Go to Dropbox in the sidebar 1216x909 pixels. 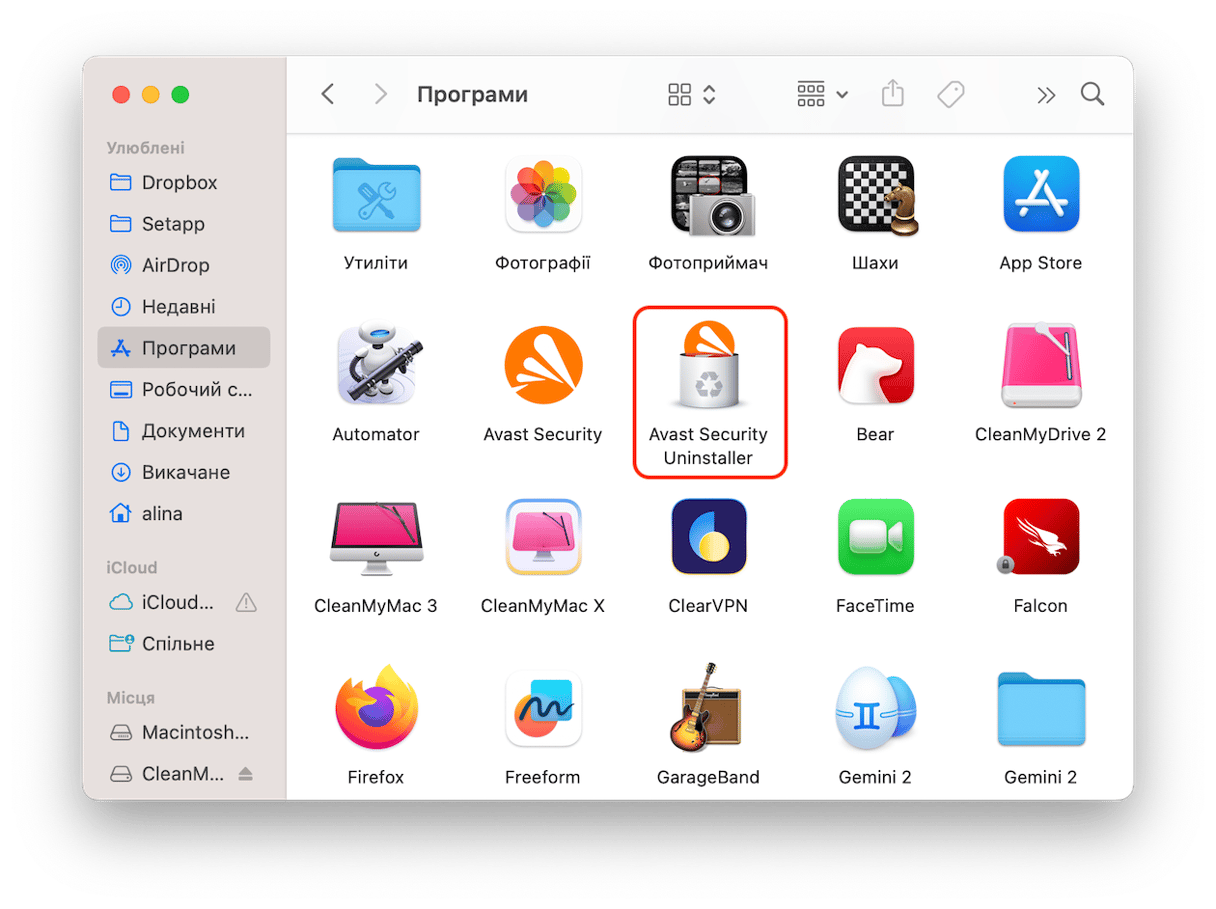179,183
